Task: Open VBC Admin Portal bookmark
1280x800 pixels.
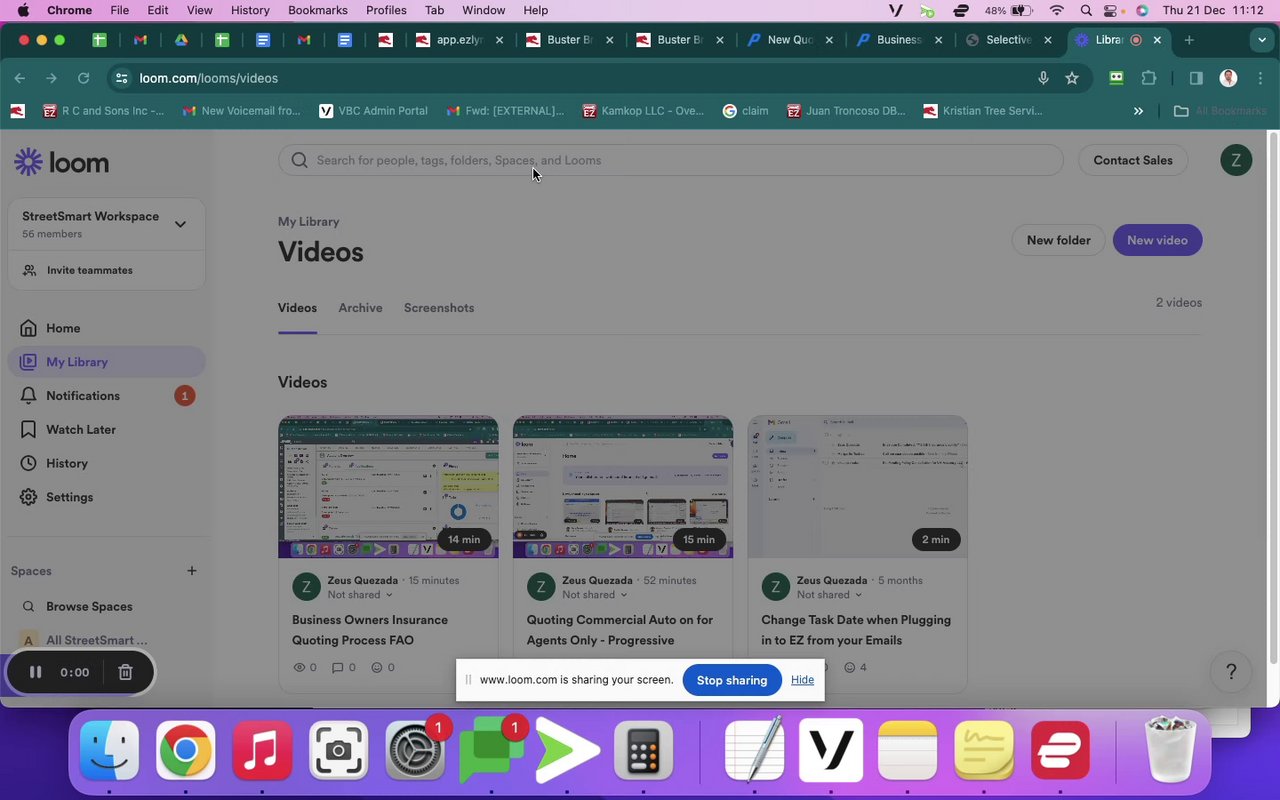Action: click(x=373, y=111)
